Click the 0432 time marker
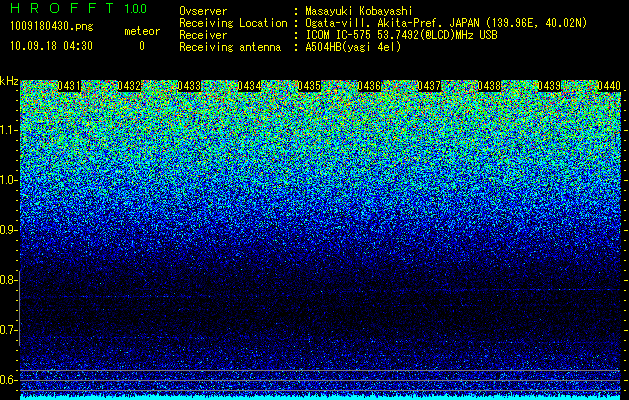 tap(129, 86)
